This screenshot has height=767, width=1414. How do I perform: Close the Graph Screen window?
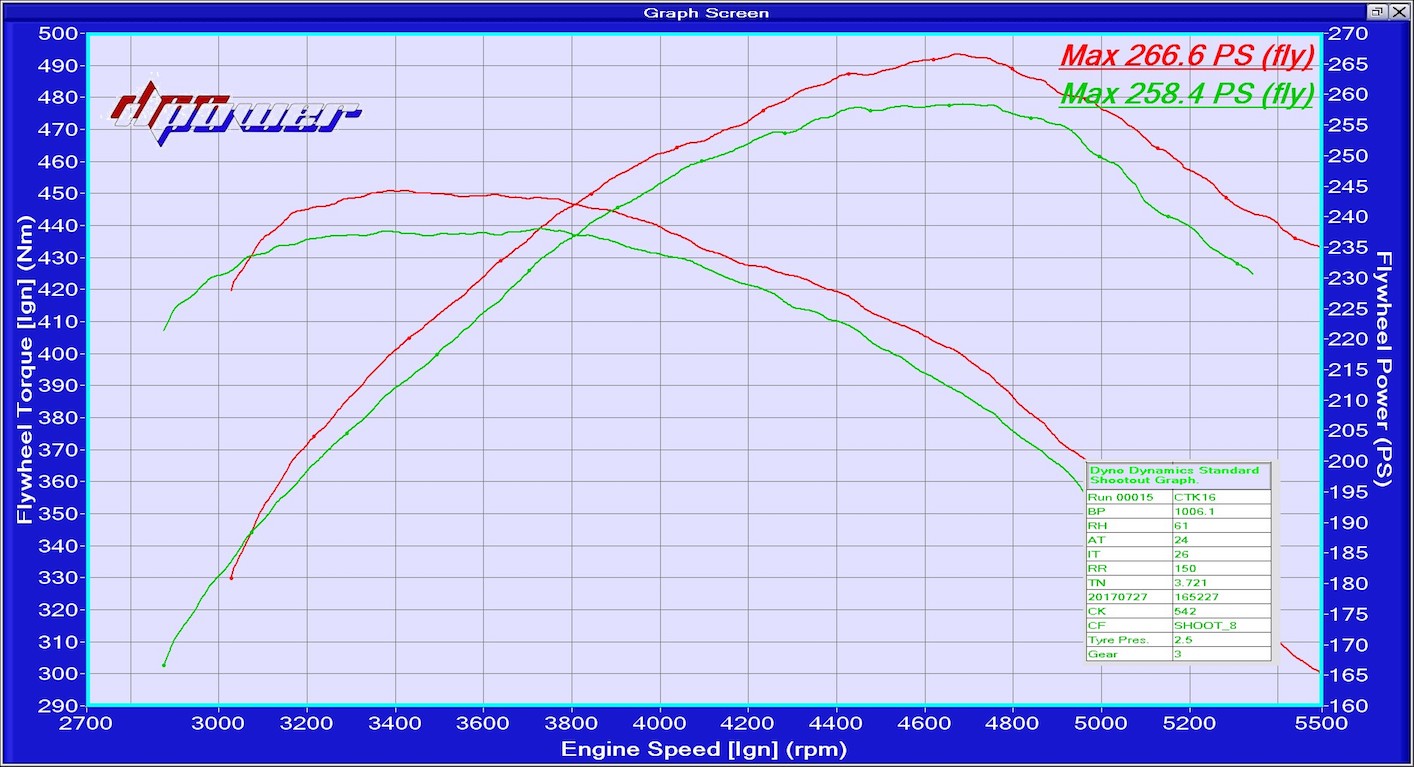(1397, 11)
